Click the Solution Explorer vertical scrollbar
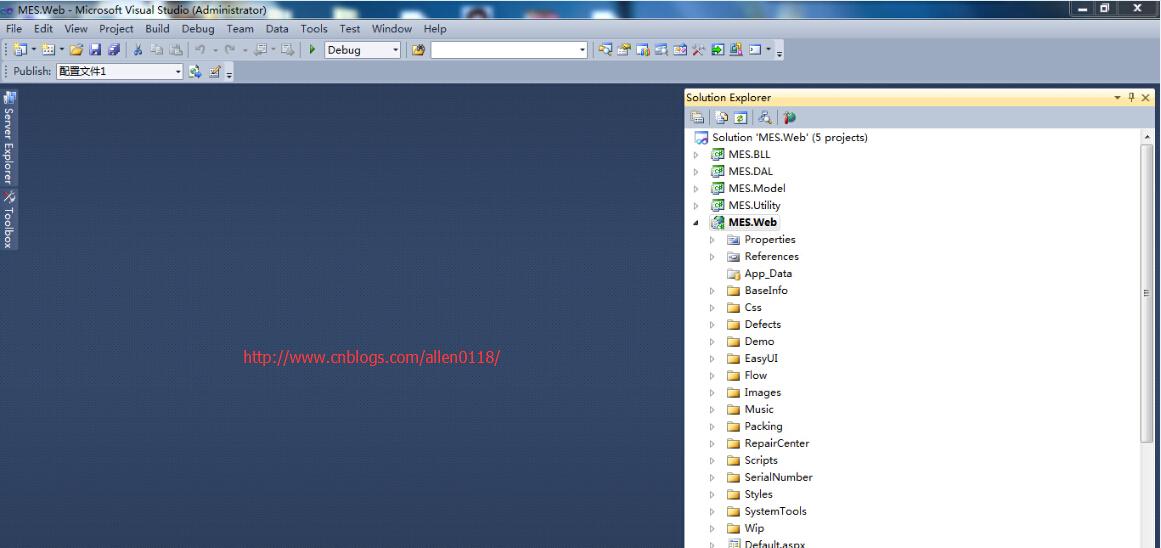1161x548 pixels. point(1147,293)
